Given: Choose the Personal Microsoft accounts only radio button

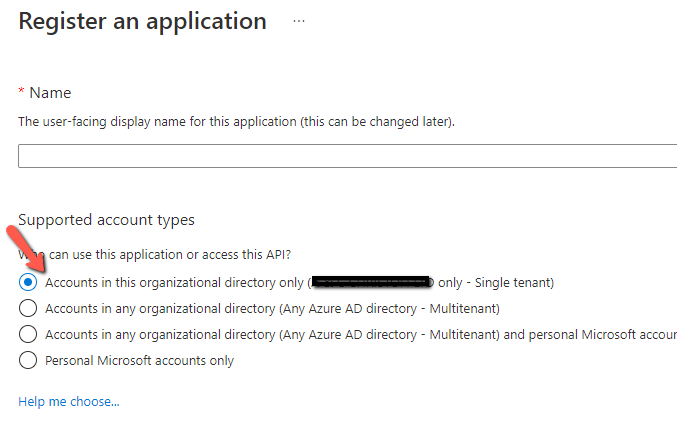Looking at the screenshot, I should point(28,360).
